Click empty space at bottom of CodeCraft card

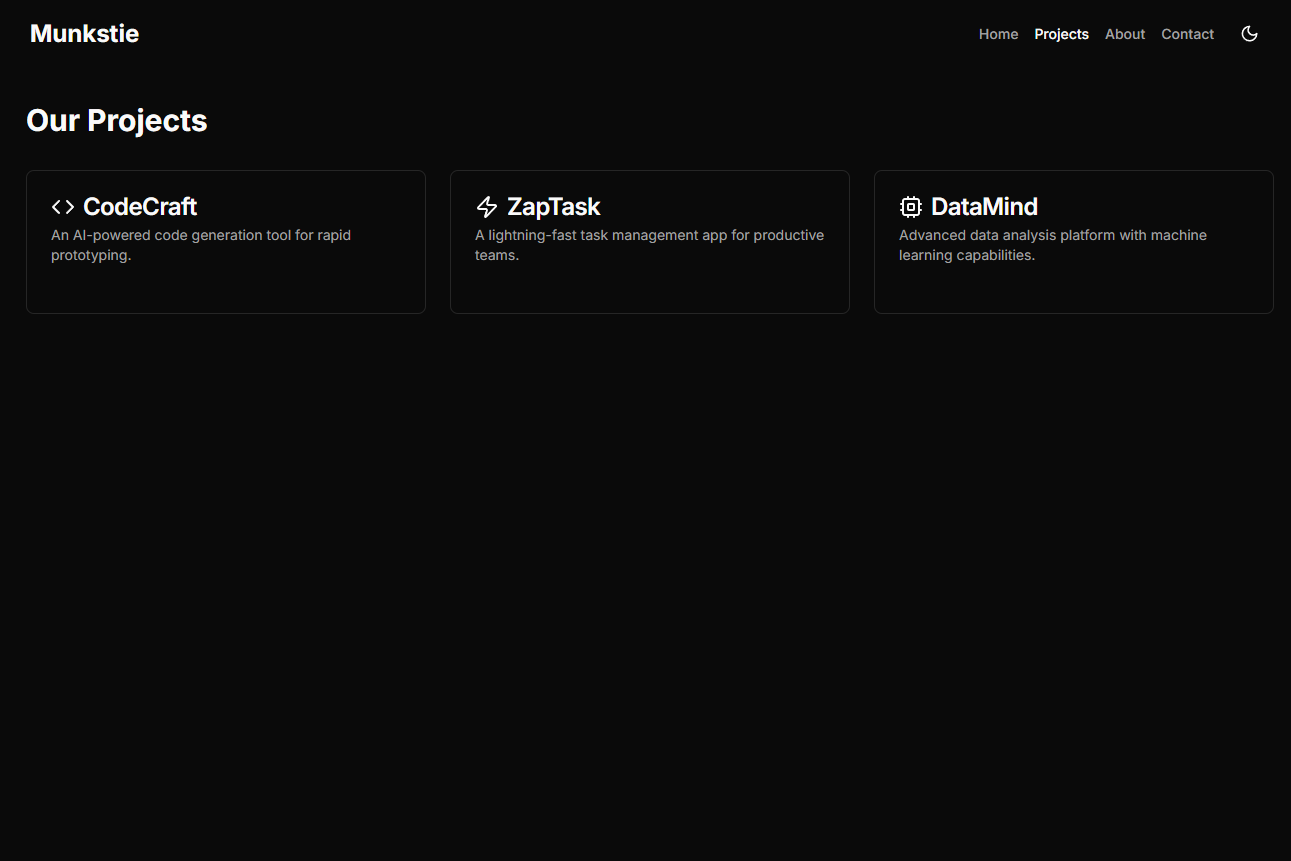click(x=225, y=290)
